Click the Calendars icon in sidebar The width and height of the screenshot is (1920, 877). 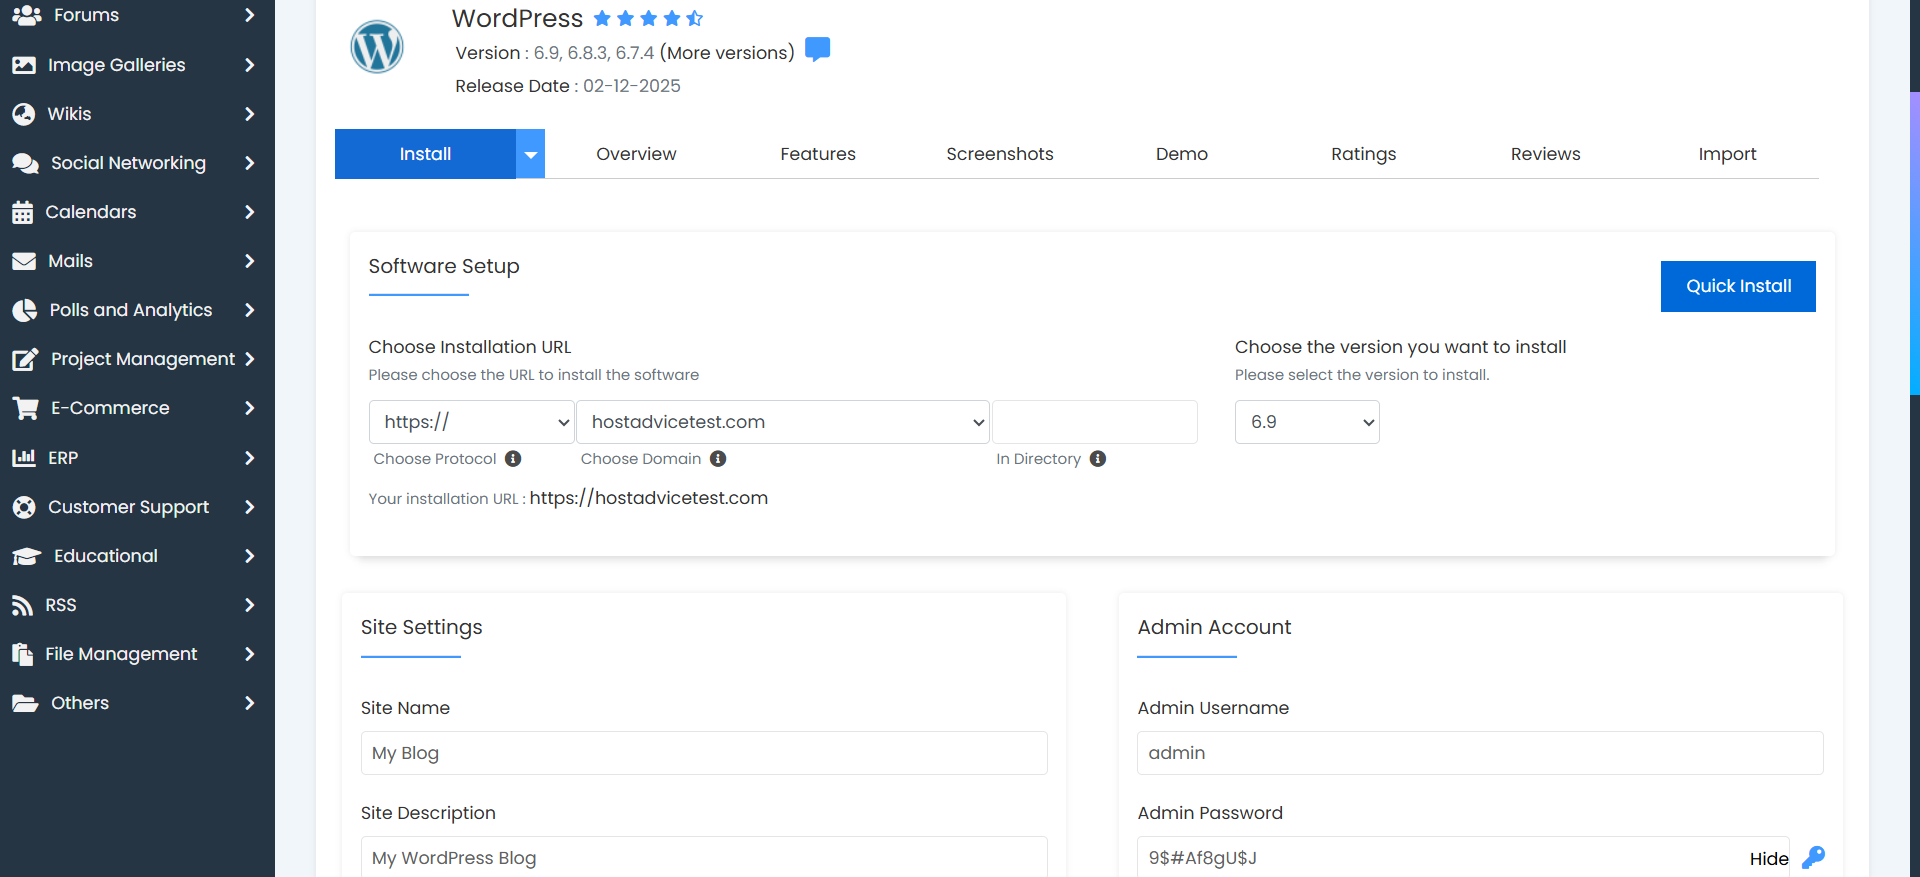pos(23,212)
